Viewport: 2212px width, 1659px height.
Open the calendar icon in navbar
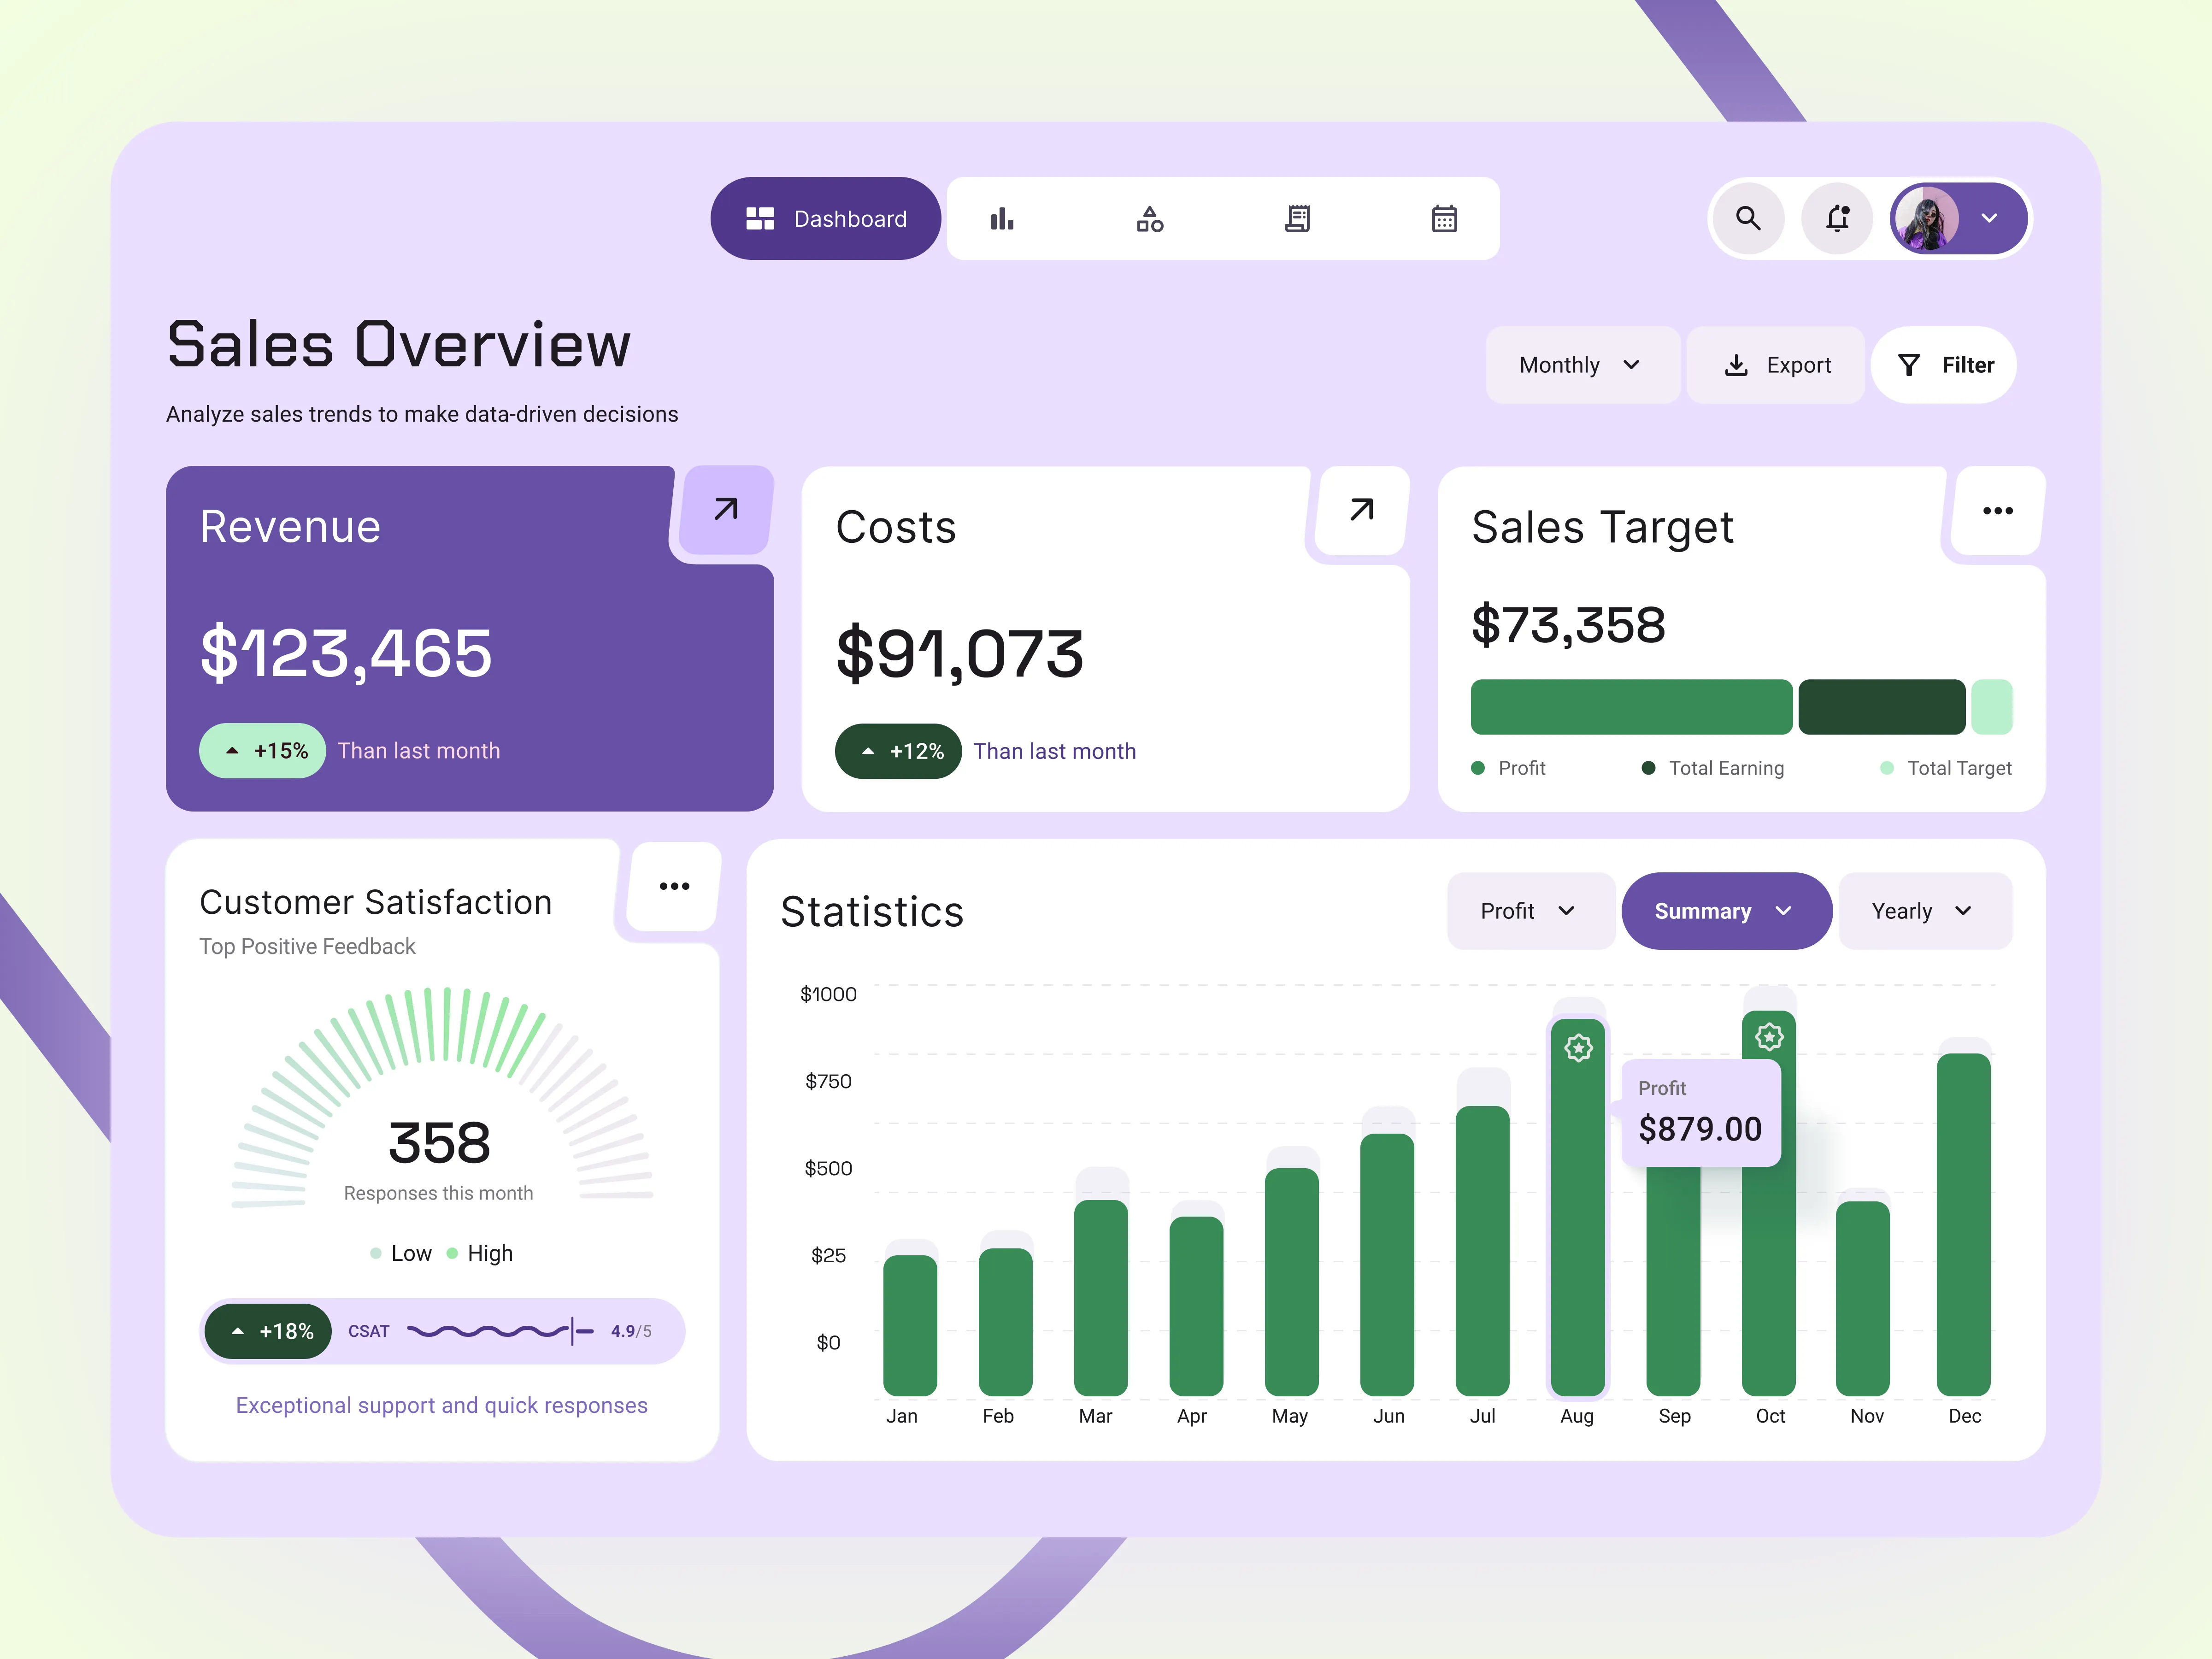1444,219
